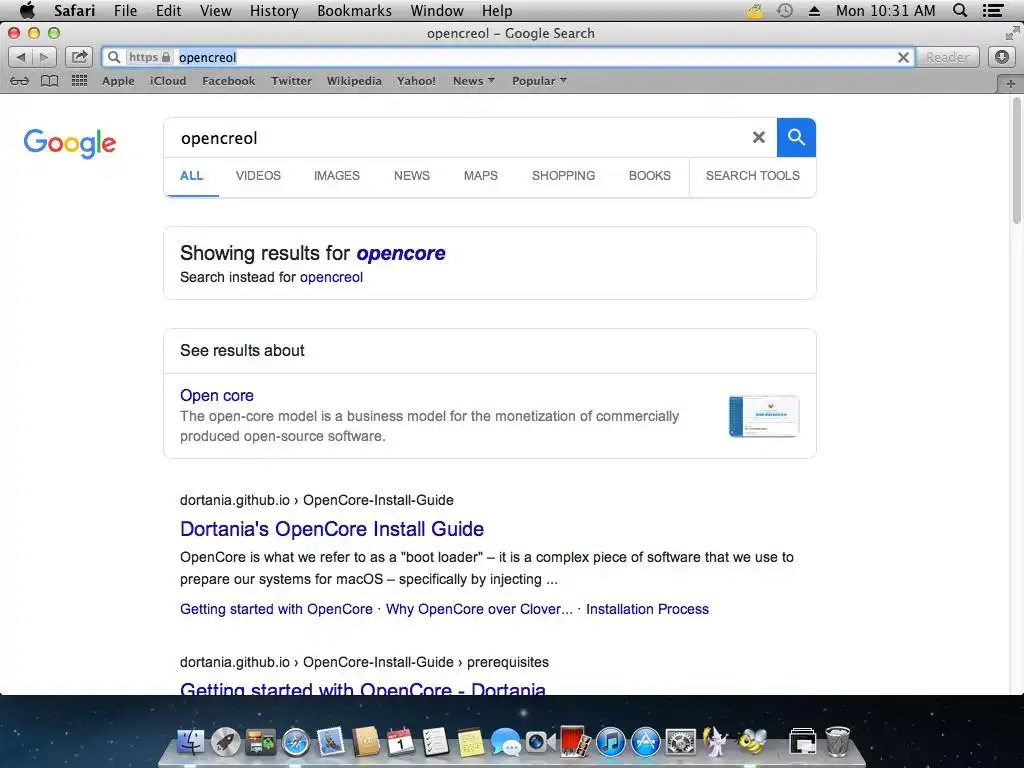Open the App Store from the Dock
This screenshot has height=768, width=1024.
646,743
